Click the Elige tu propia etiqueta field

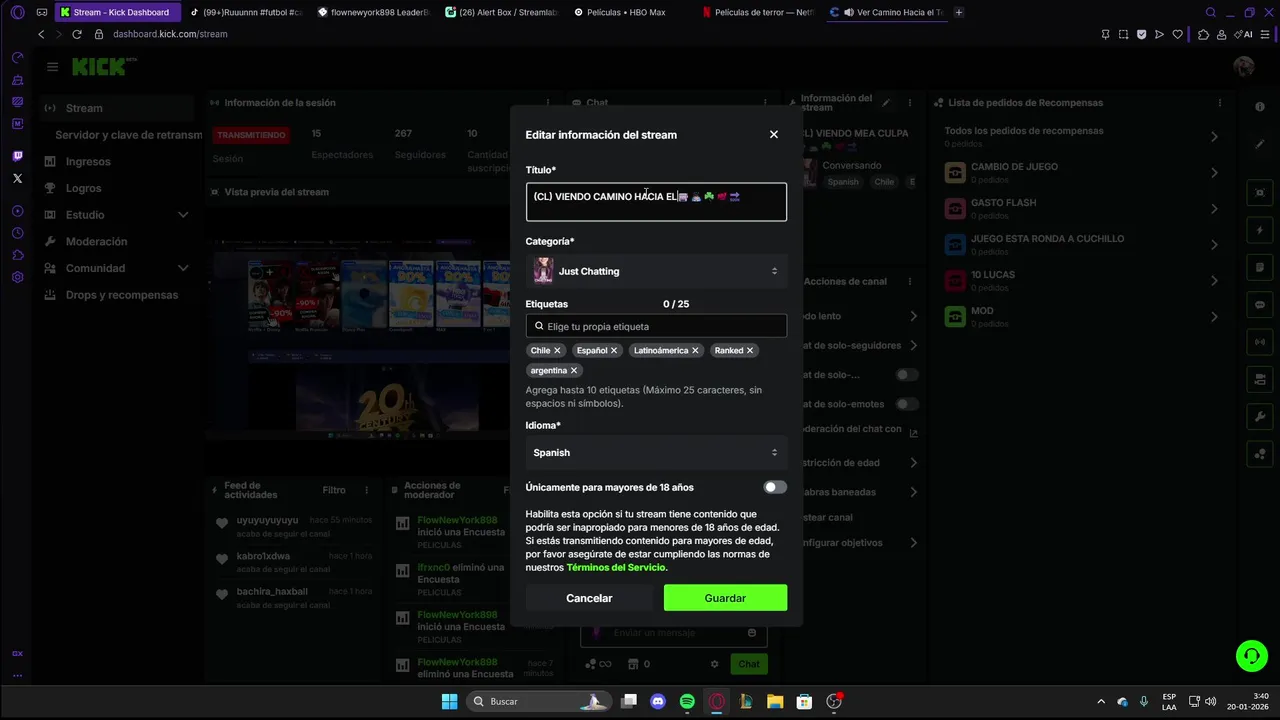click(656, 326)
